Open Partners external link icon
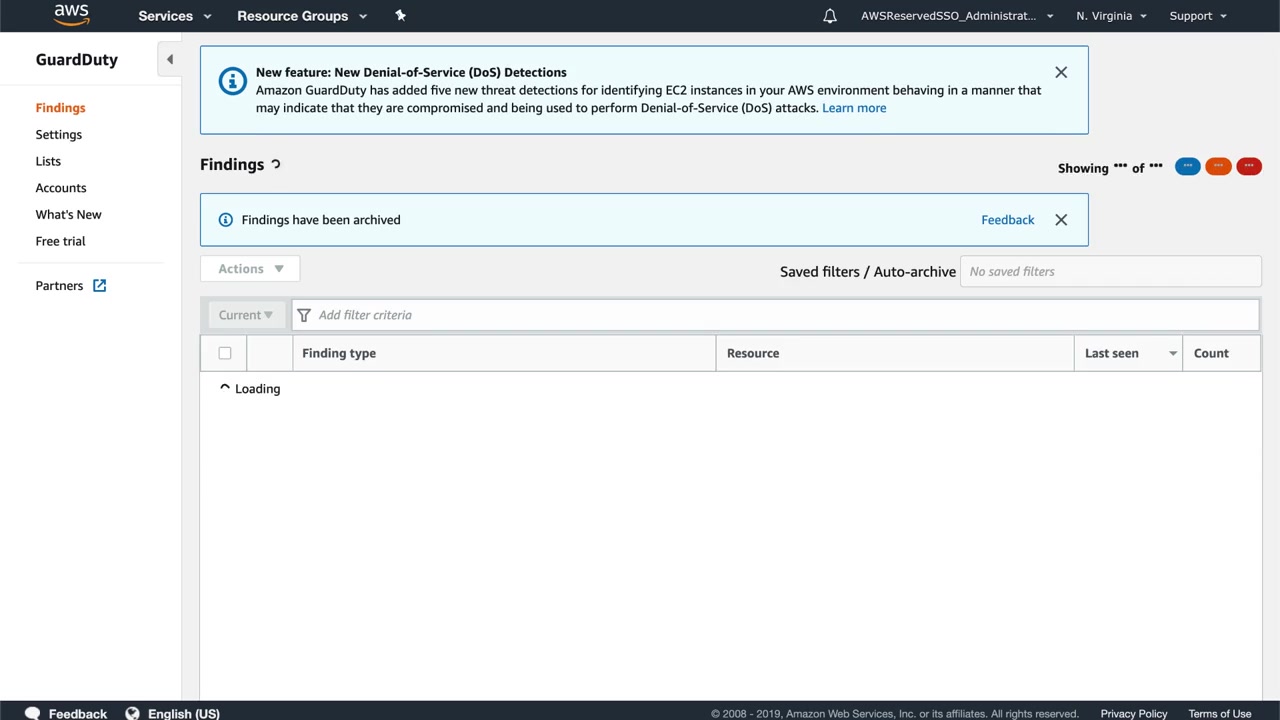Screen dimensions: 1280x720 [x=99, y=286]
